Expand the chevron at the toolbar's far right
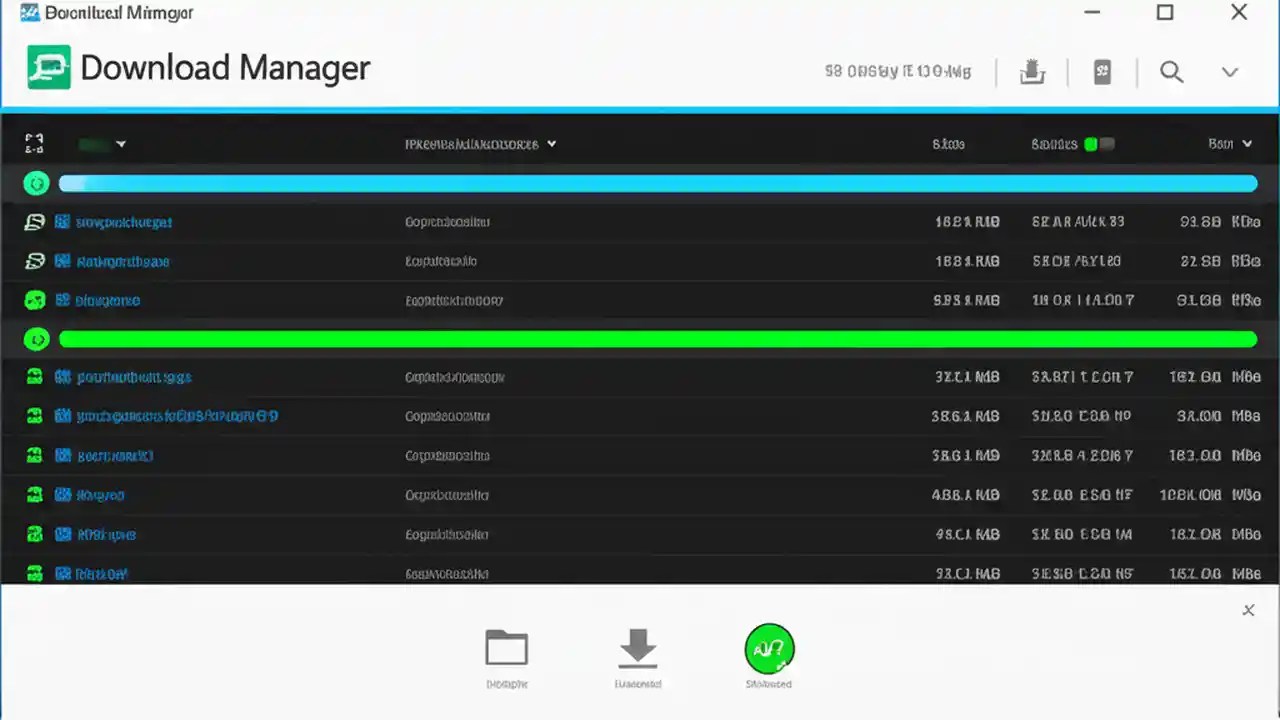Image resolution: width=1280 pixels, height=720 pixels. point(1229,72)
